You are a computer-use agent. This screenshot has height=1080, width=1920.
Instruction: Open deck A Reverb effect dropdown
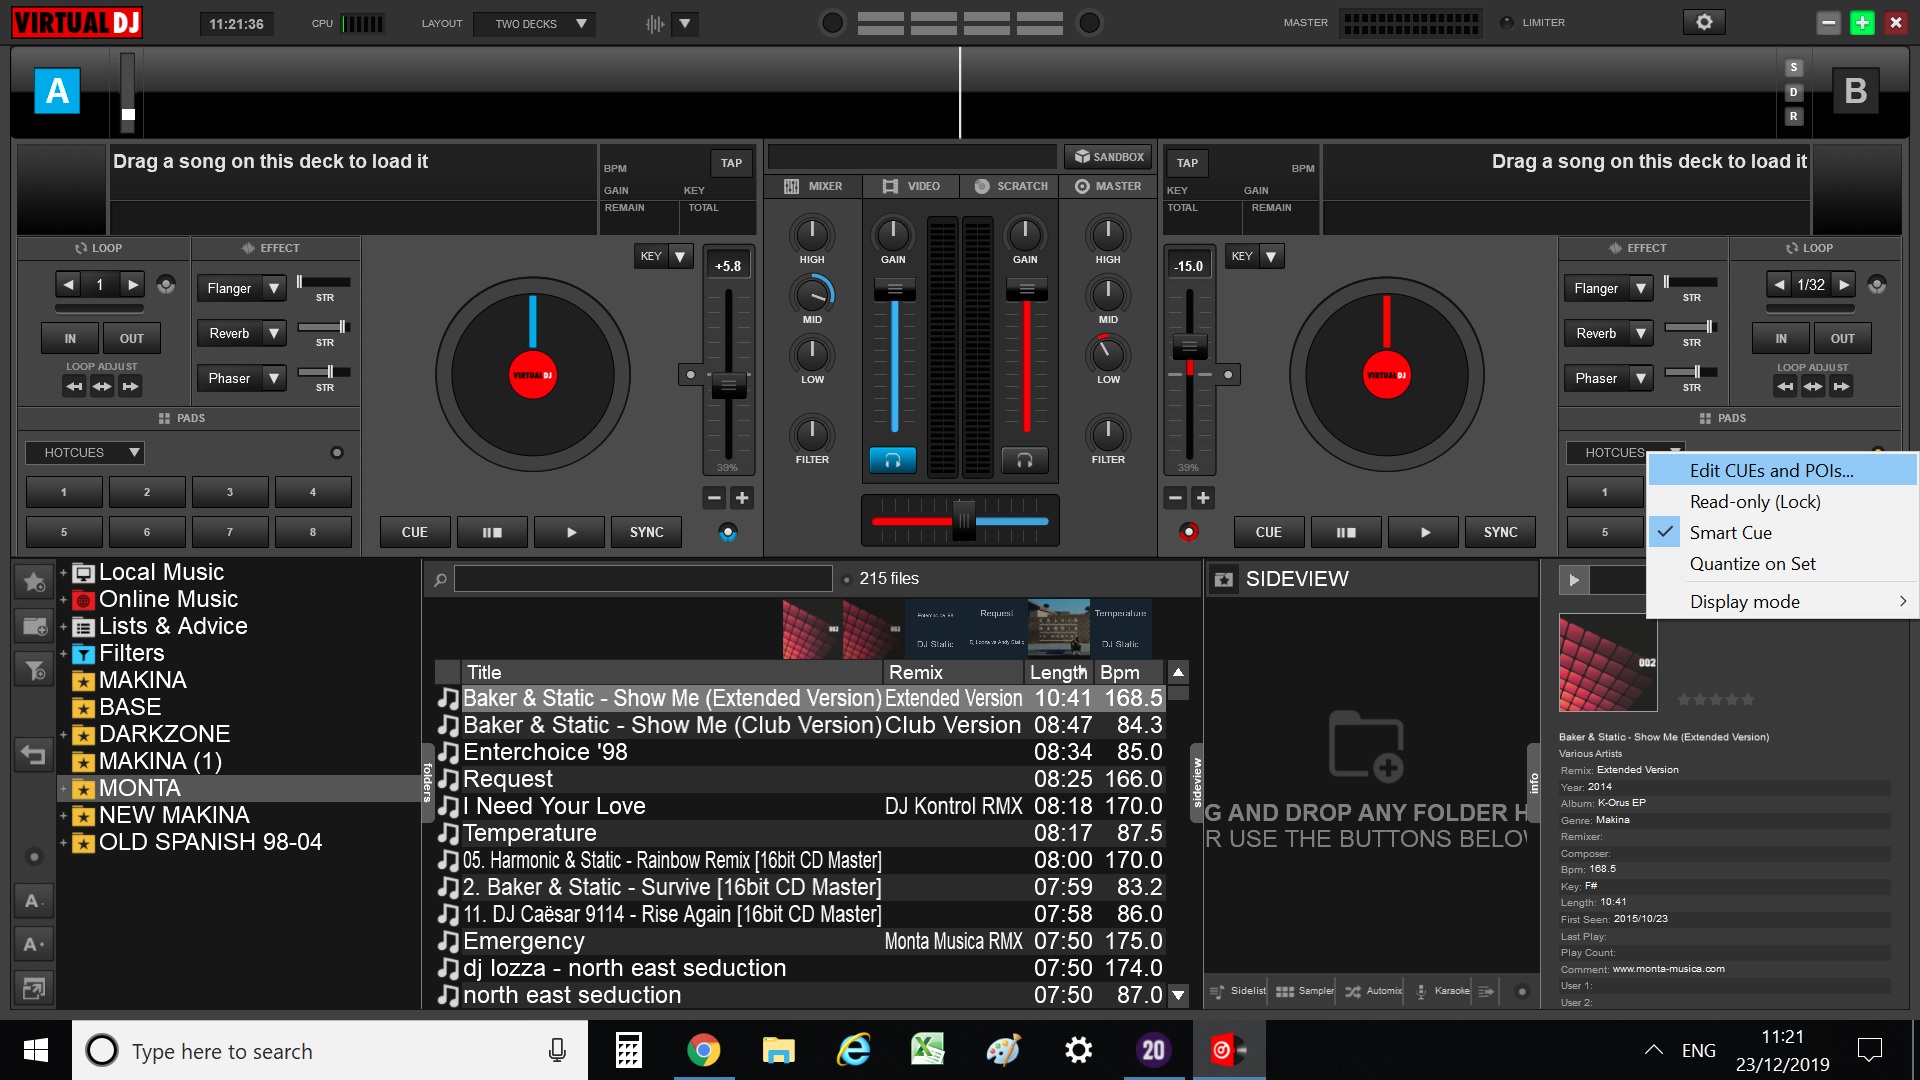[x=274, y=333]
